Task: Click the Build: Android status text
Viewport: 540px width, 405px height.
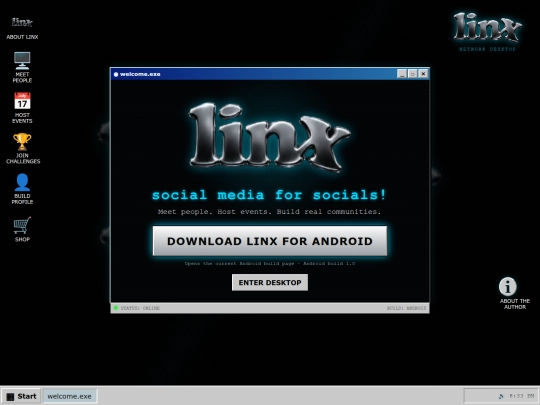Action: click(406, 308)
